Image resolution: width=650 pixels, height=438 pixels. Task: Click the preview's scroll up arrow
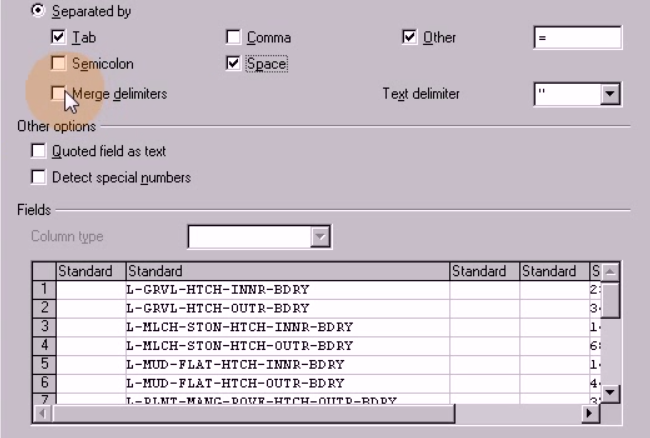pos(610,272)
